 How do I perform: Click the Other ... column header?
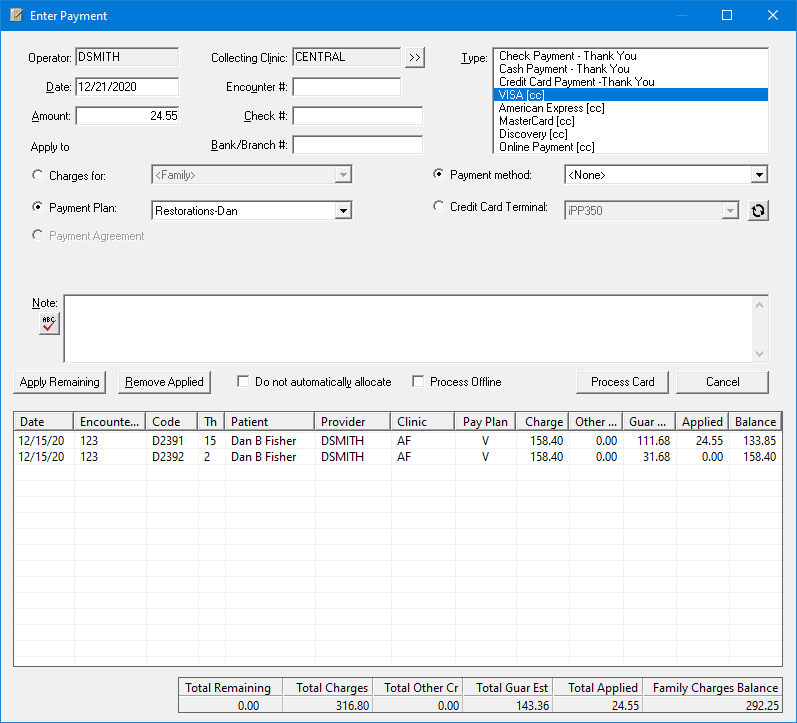click(596, 421)
